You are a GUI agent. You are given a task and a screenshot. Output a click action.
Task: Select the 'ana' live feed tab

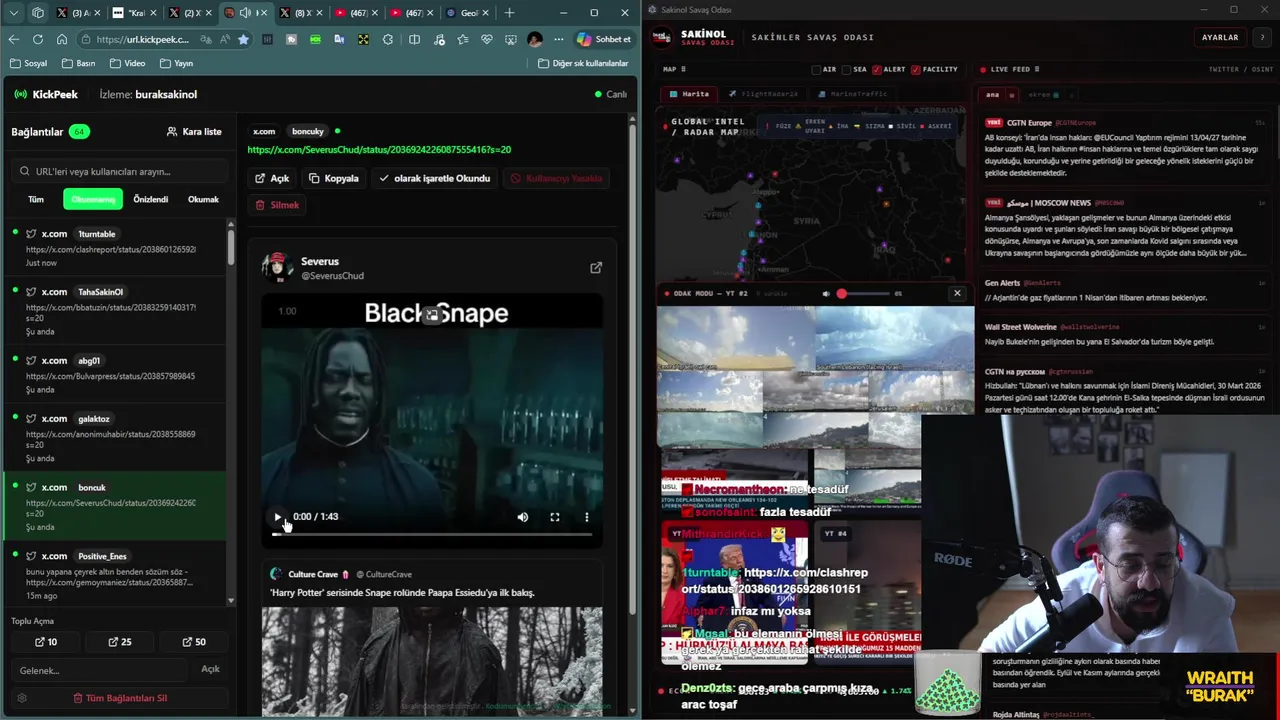[x=992, y=95]
